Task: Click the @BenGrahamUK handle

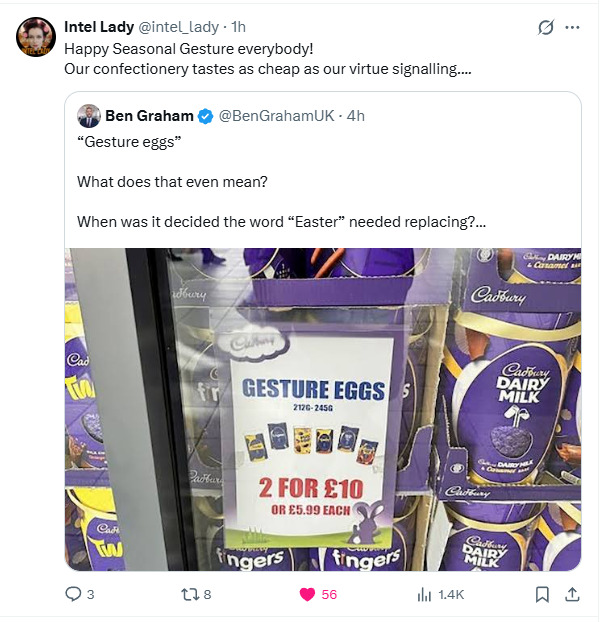Action: [x=276, y=116]
